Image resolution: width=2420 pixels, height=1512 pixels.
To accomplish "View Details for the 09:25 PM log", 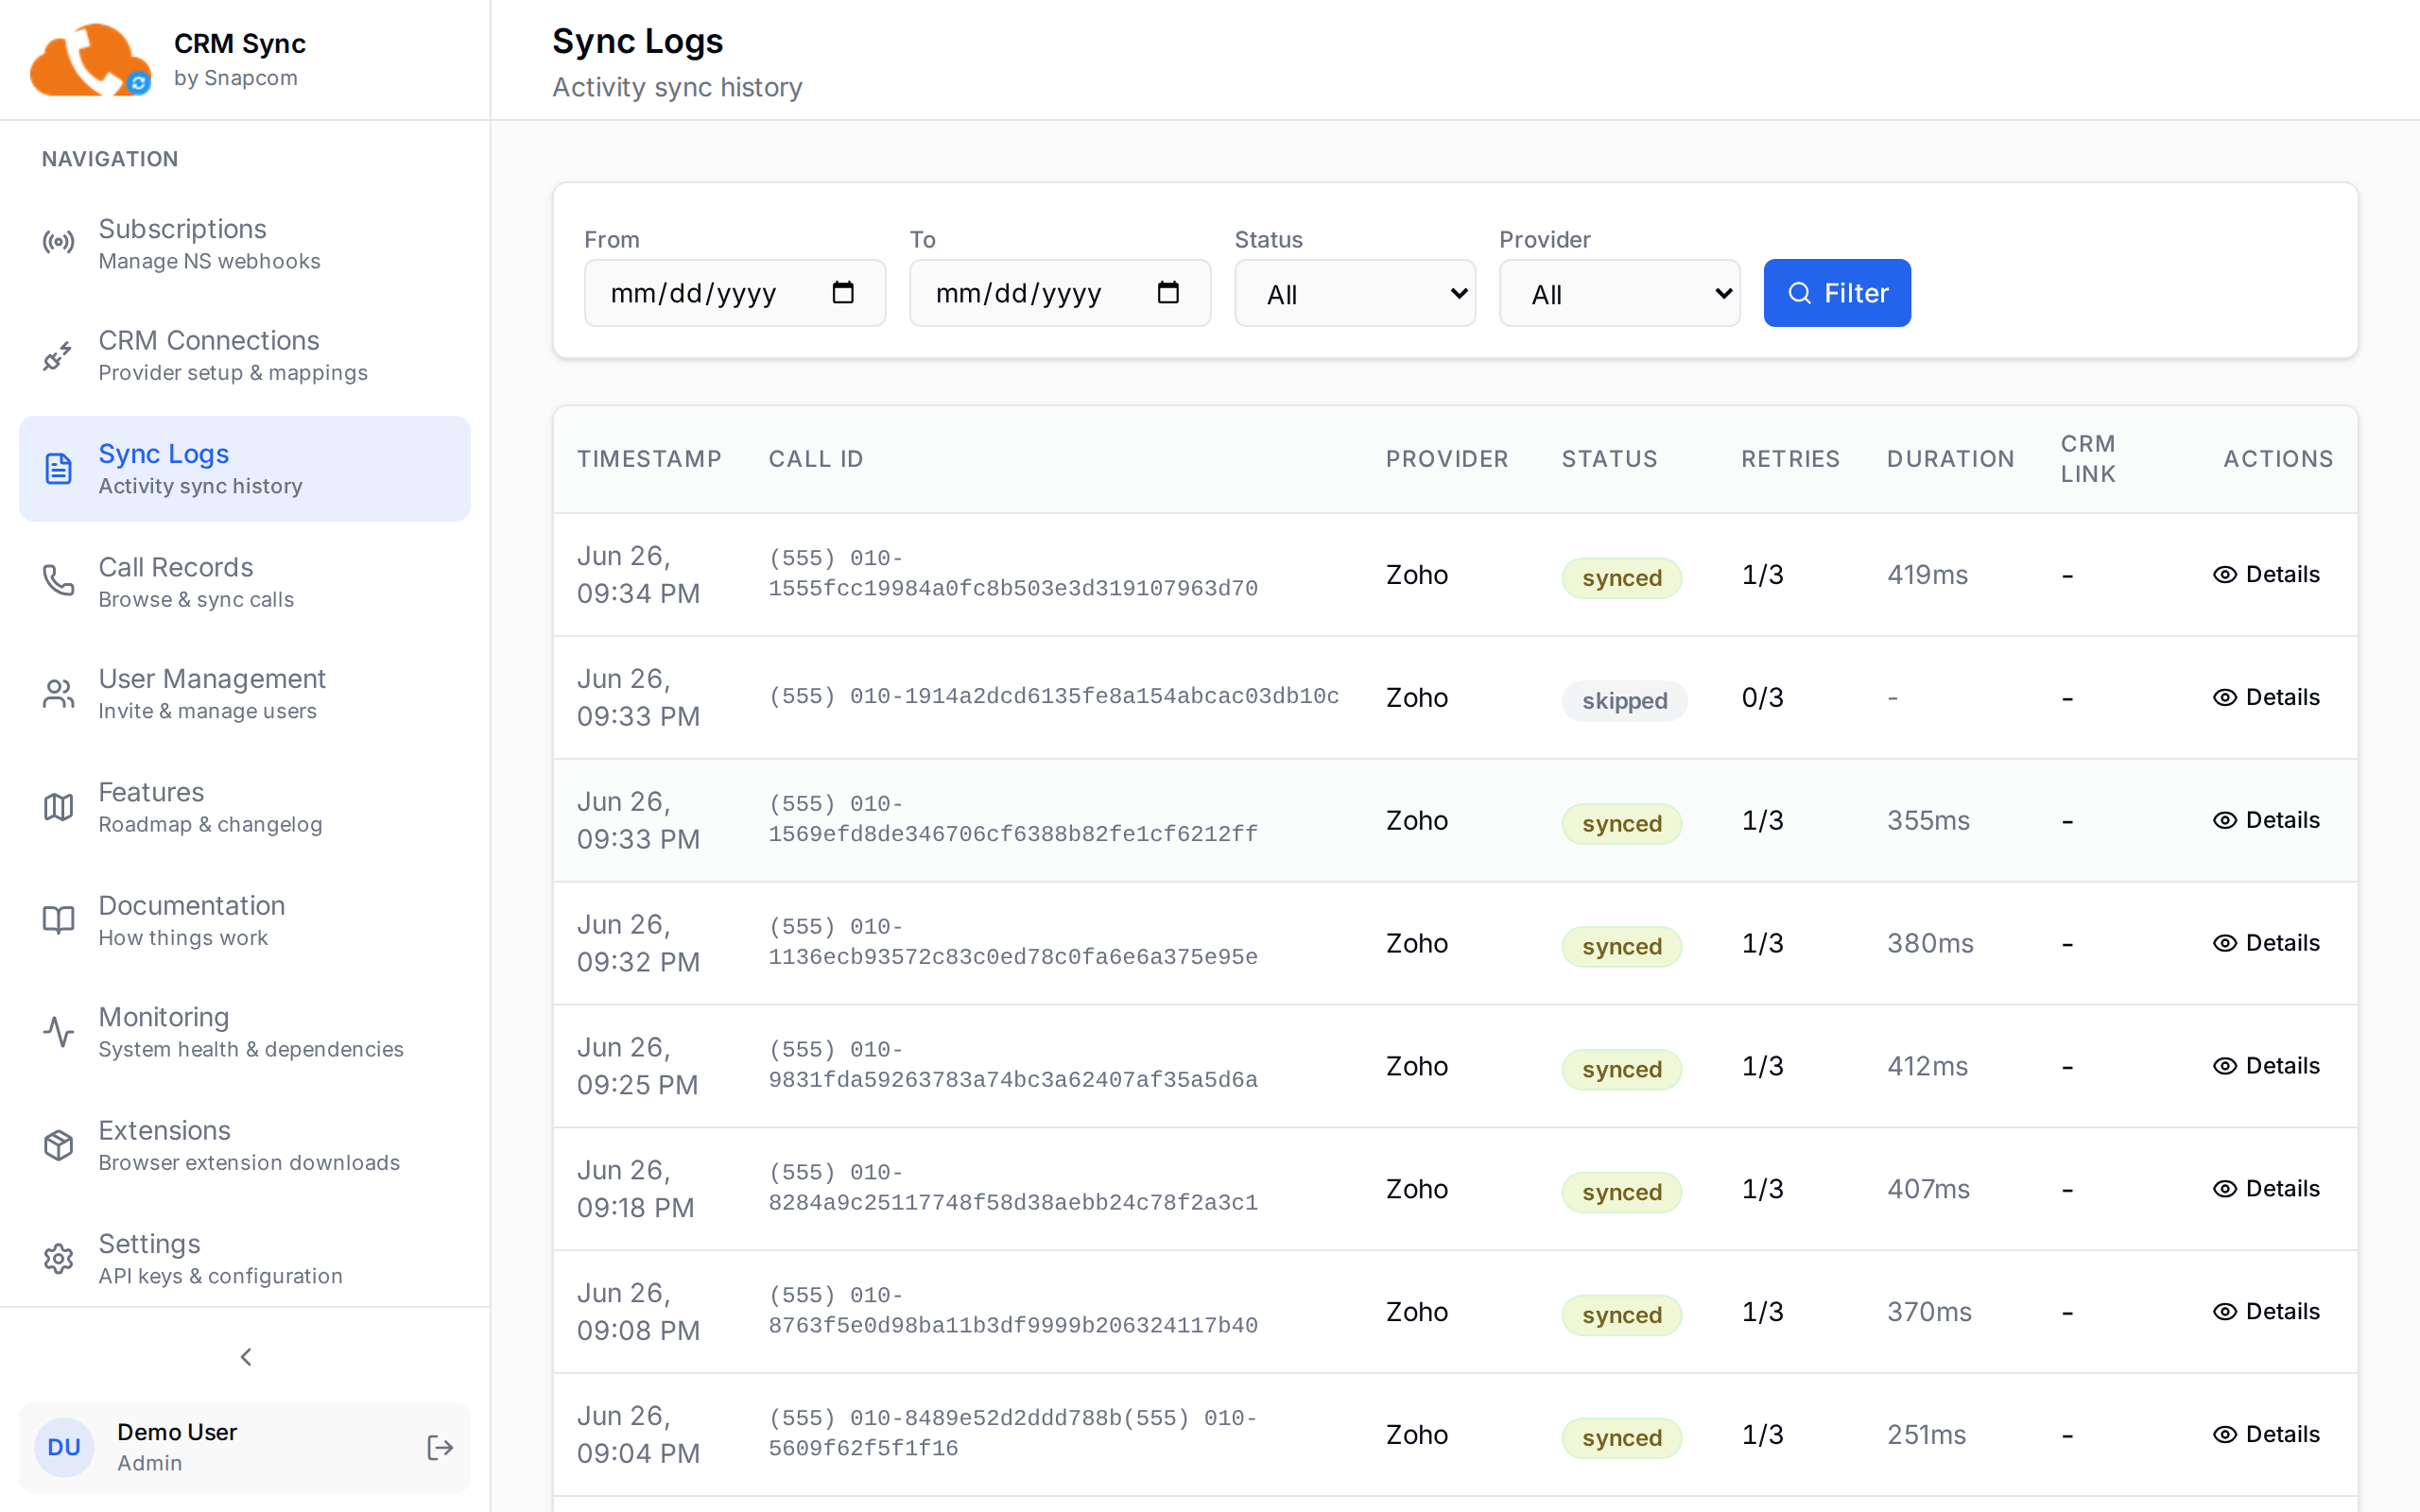I will pos(2266,1066).
